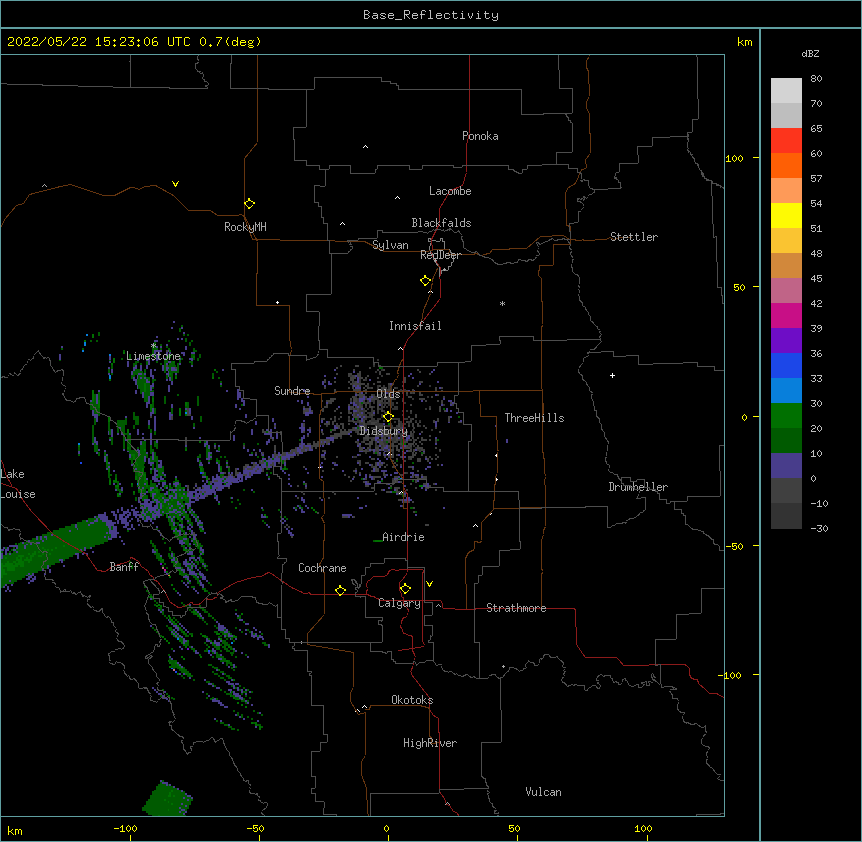The image size is (862, 842).
Task: Pick the yellow 54–51 dBZ swatch
Action: click(786, 215)
